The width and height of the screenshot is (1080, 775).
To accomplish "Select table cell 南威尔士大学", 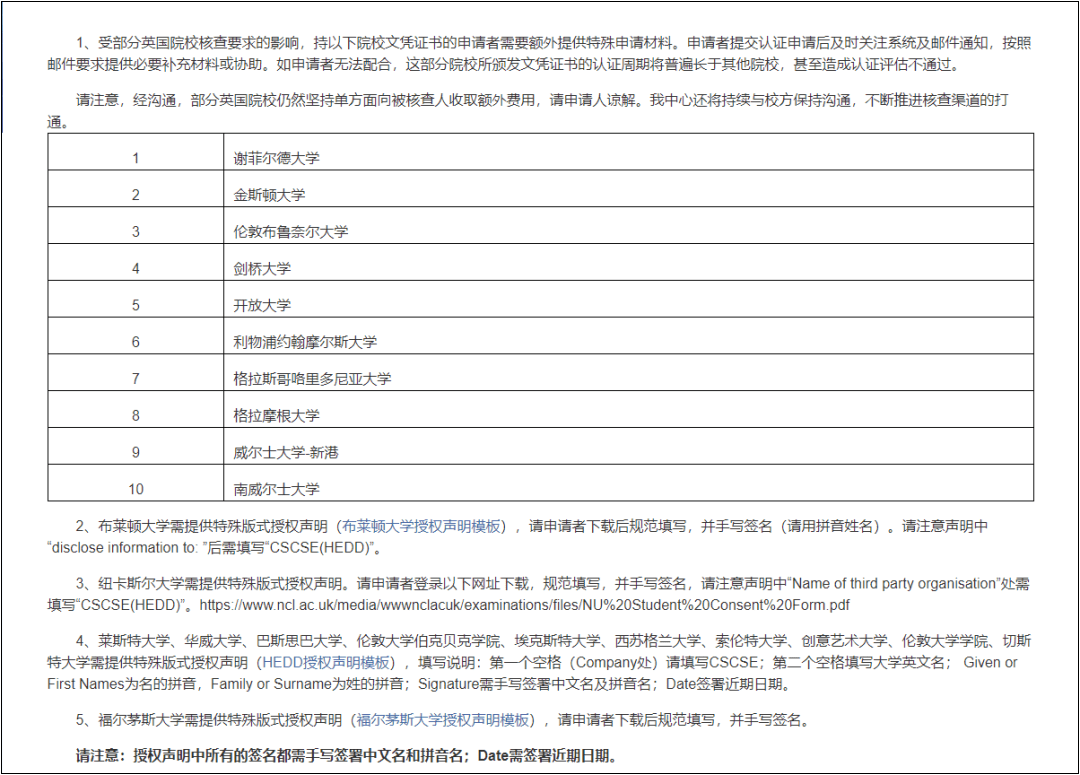I will pos(628,482).
